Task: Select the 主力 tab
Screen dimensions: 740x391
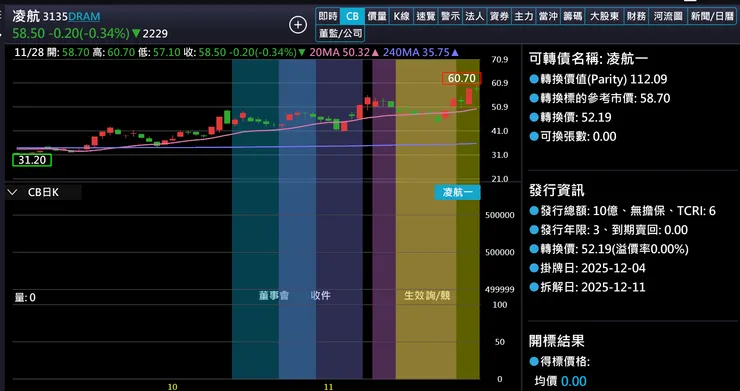Action: [523, 17]
